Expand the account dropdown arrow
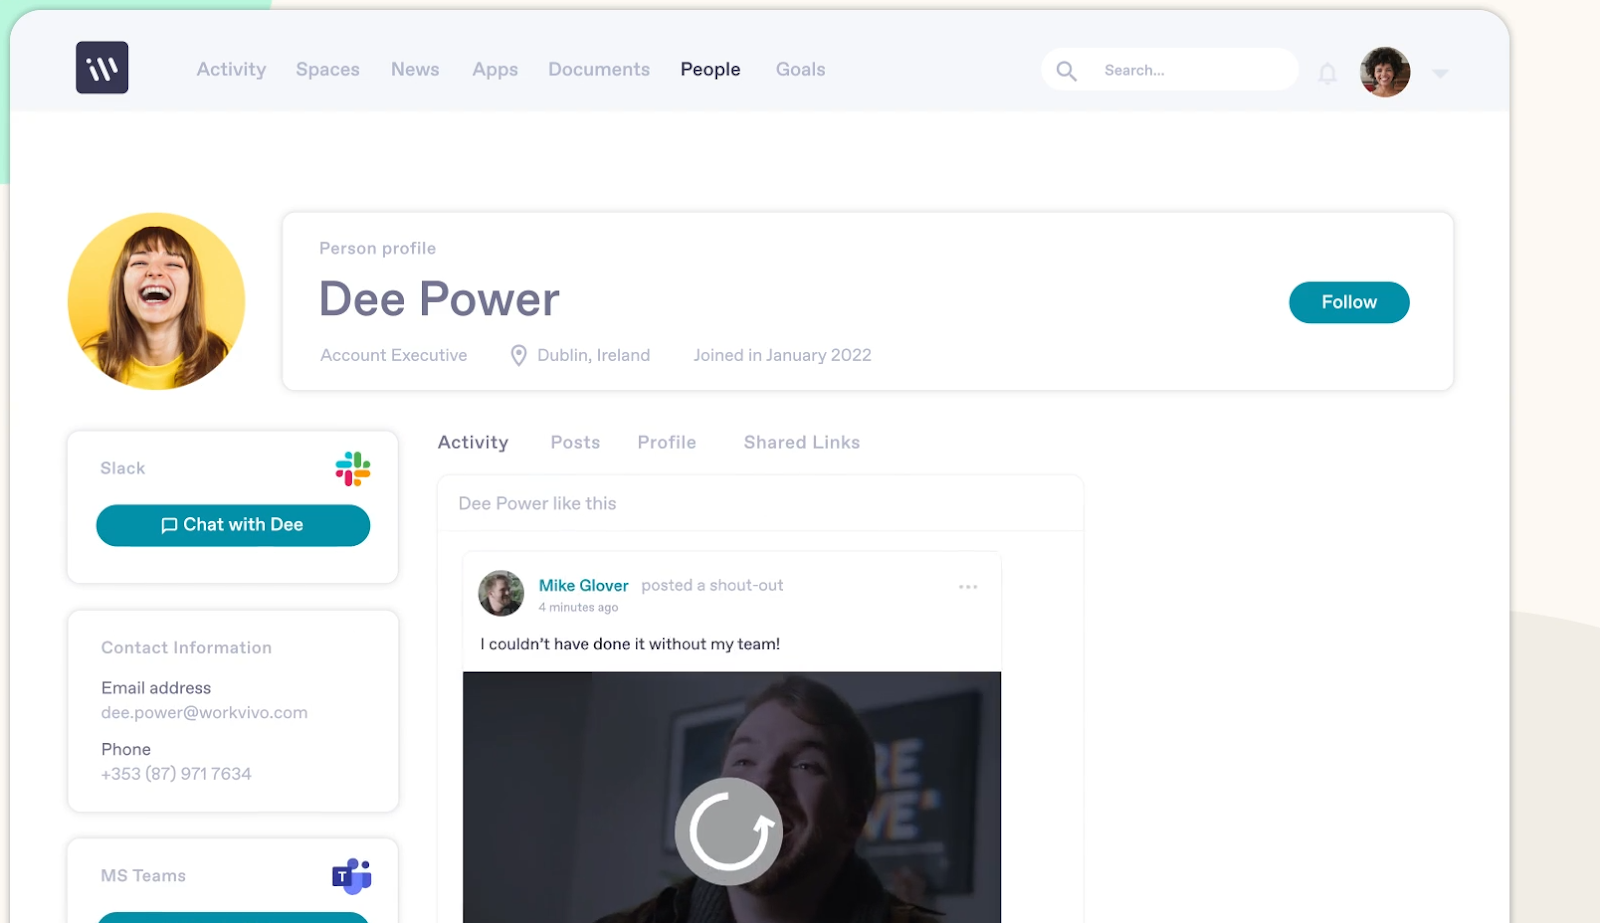1600x923 pixels. coord(1440,73)
